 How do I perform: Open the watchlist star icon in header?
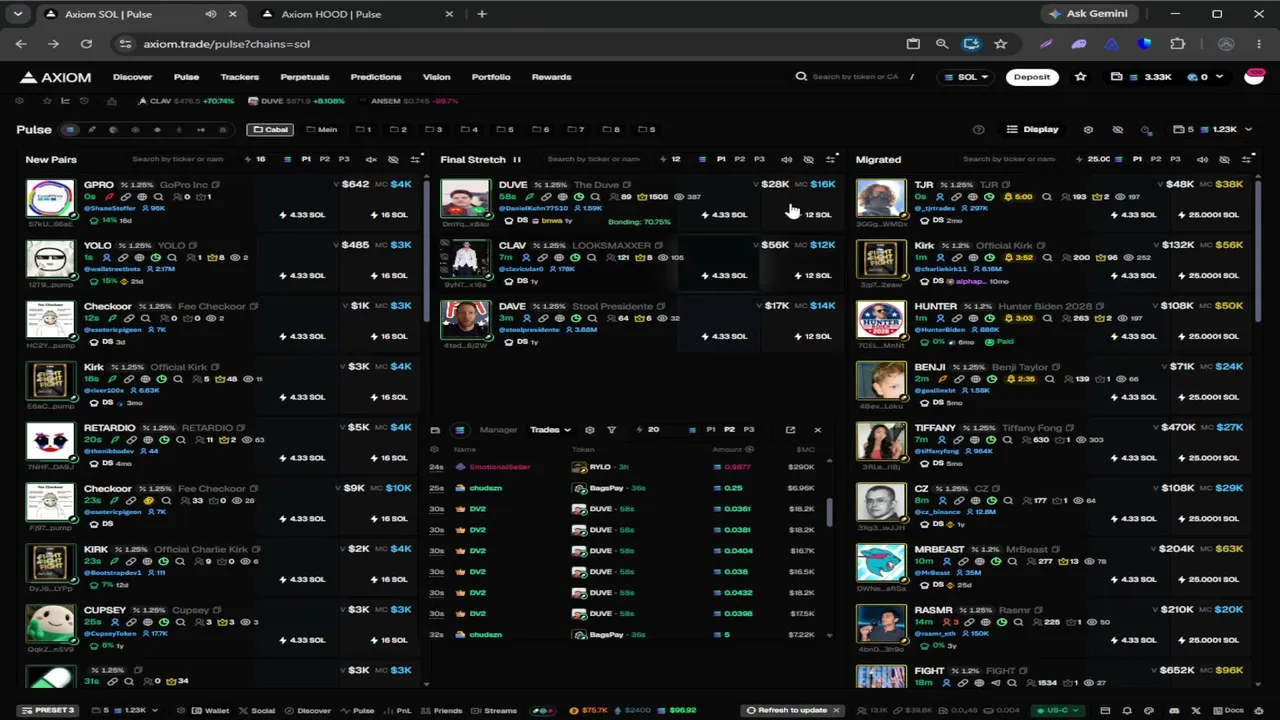1080,77
